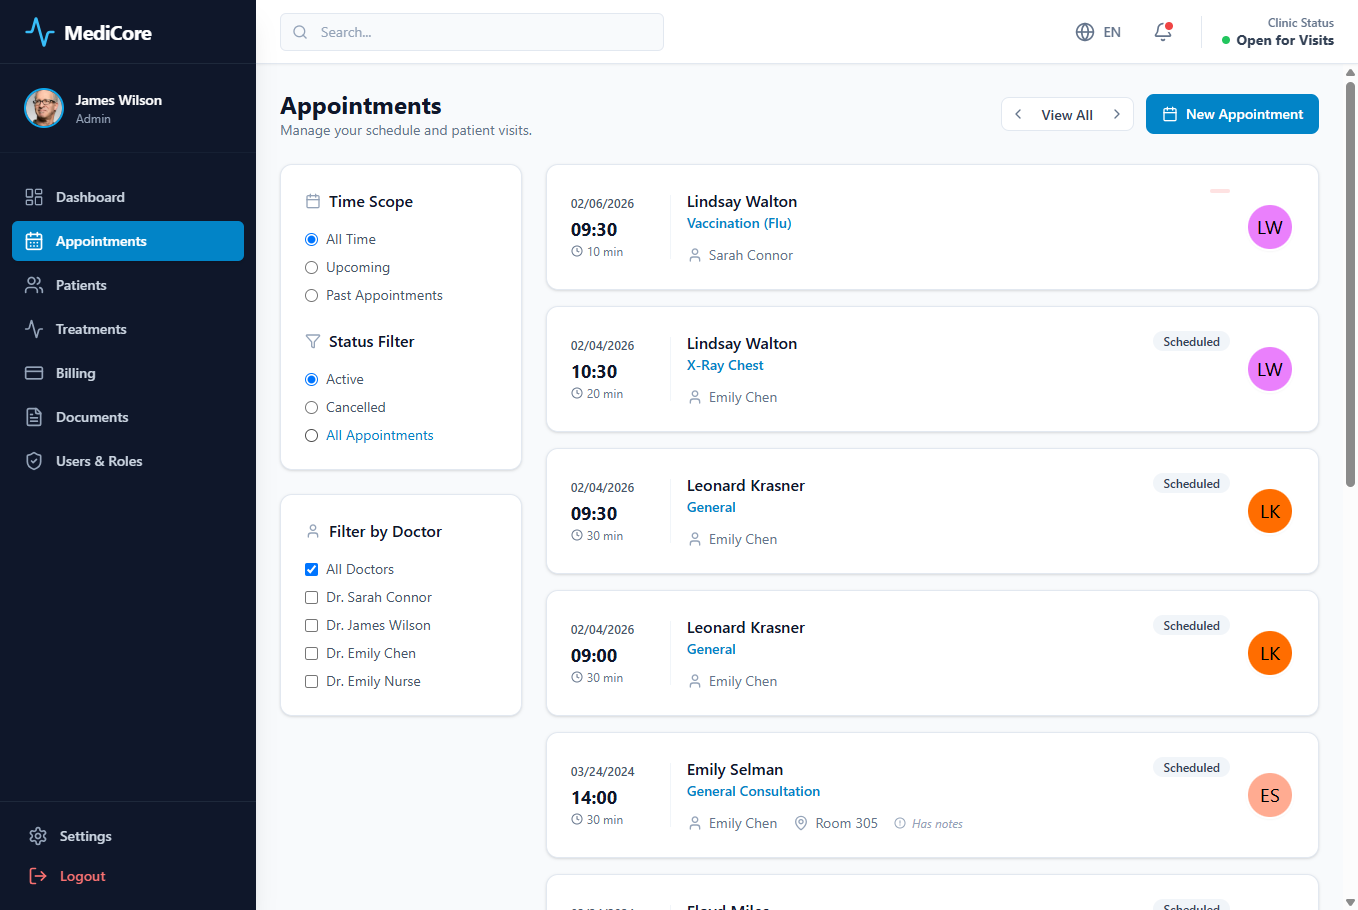Open James Wilson profile avatar
The width and height of the screenshot is (1358, 910).
(44, 108)
